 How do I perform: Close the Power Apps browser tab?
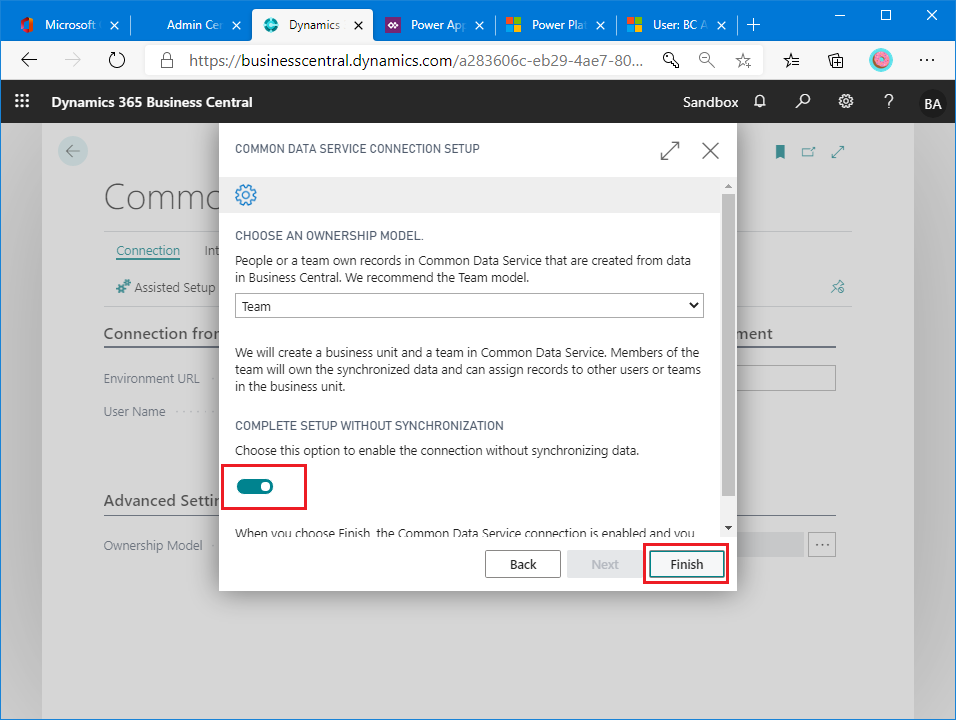point(479,25)
